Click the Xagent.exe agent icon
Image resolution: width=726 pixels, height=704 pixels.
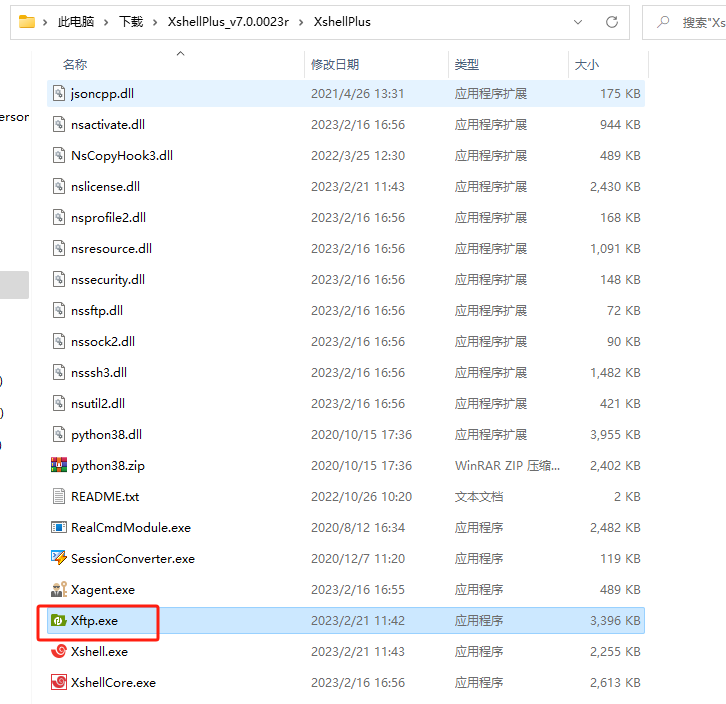click(x=59, y=589)
